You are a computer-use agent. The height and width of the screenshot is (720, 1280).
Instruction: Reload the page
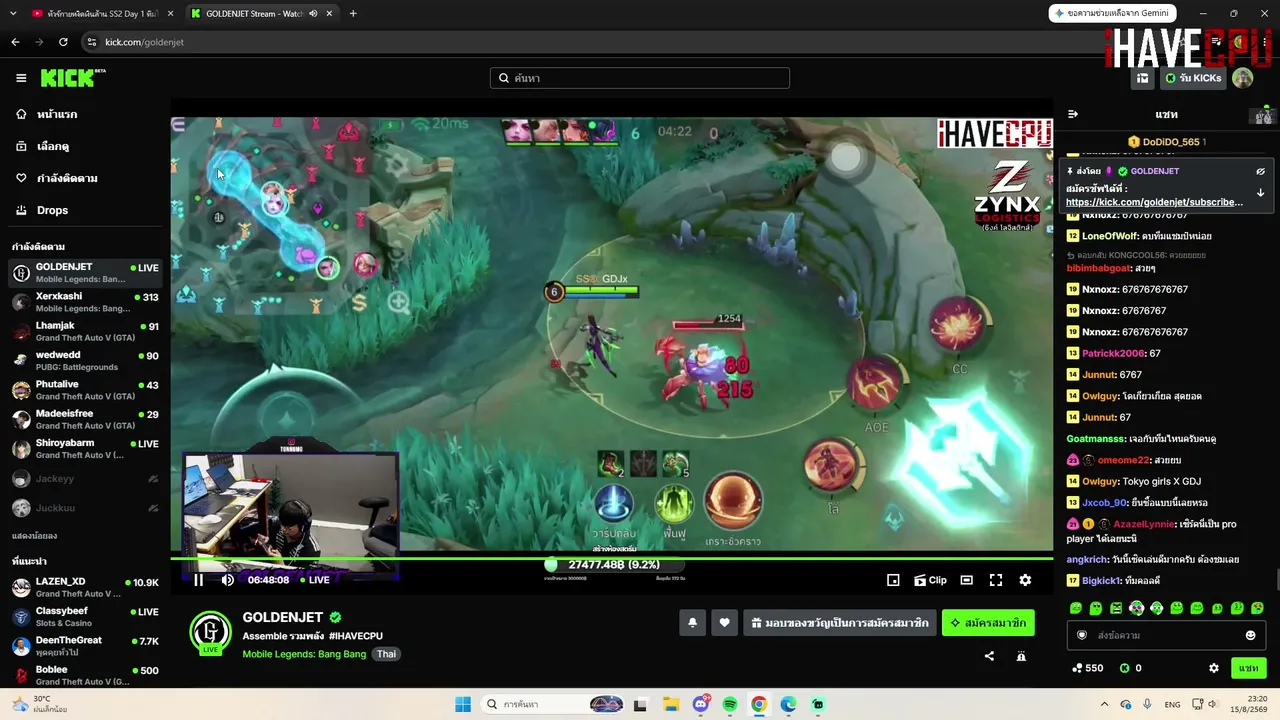point(63,42)
